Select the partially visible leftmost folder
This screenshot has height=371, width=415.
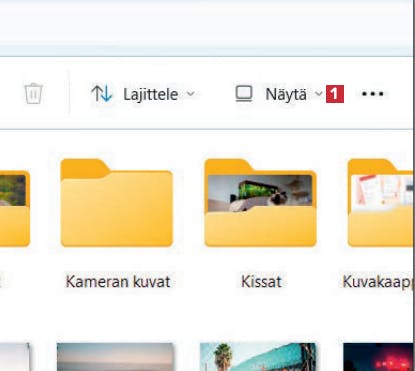click(x=15, y=208)
